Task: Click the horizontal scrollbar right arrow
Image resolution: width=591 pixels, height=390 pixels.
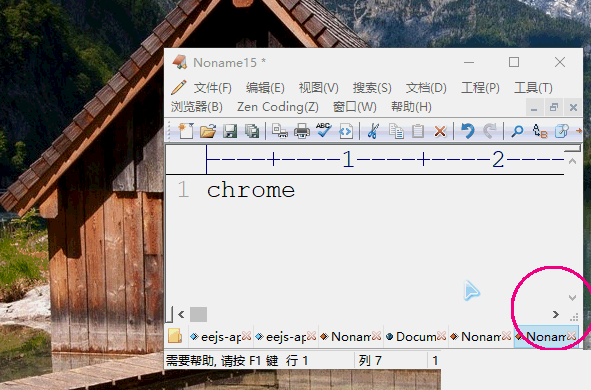Action: pos(556,314)
